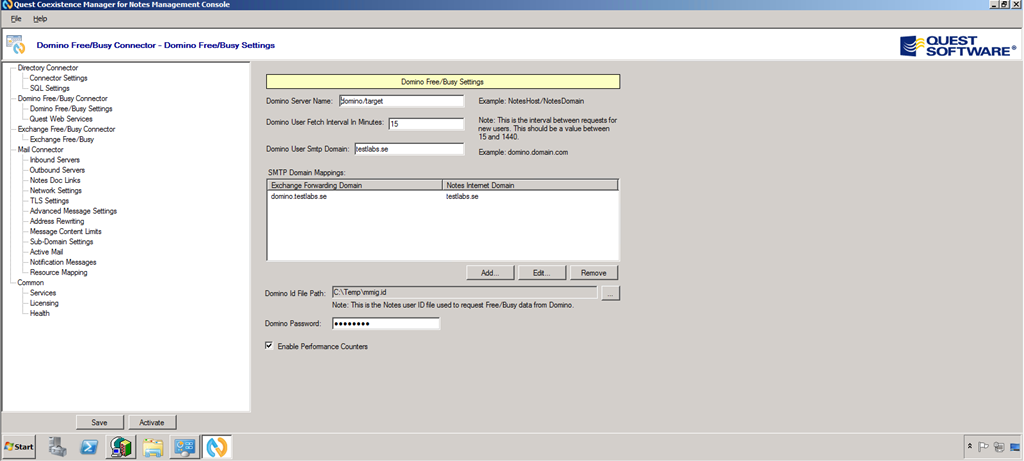Switch to Quest Coexistence Manager taskbar icon
Screen dimensions: 1024x461
[216, 447]
